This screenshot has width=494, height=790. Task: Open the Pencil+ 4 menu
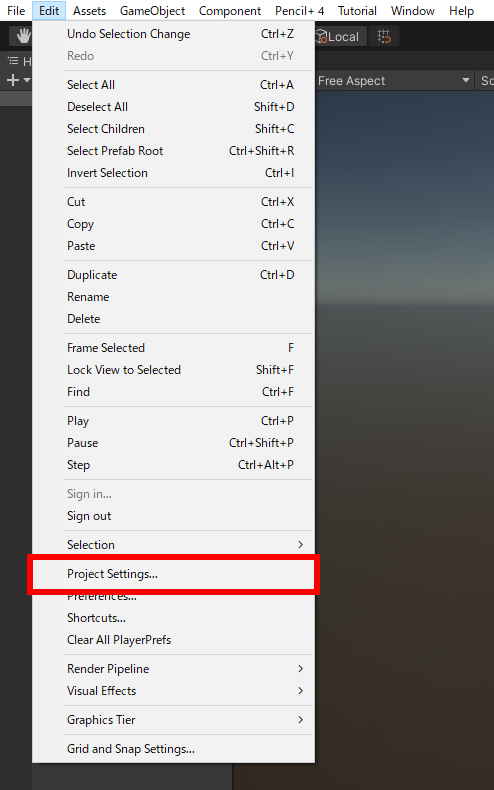coord(299,11)
